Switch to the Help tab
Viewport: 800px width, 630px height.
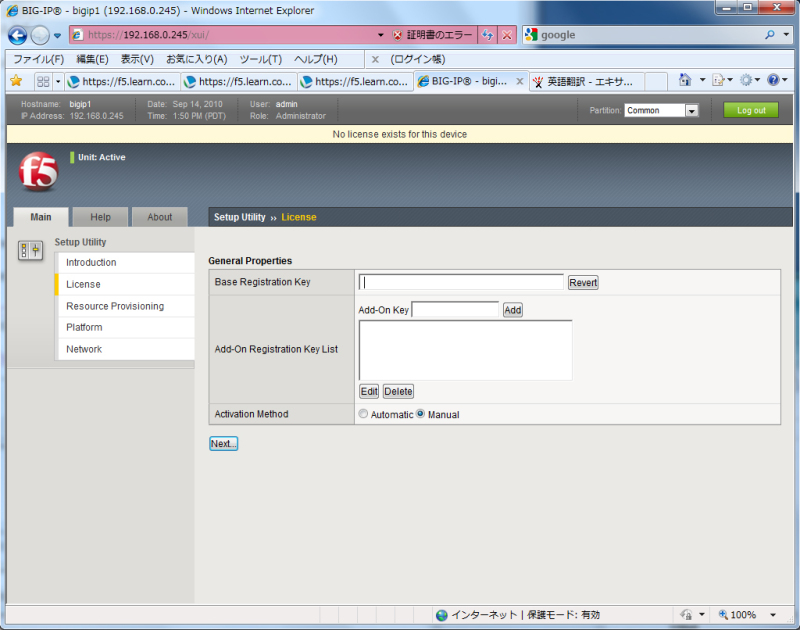(100, 217)
